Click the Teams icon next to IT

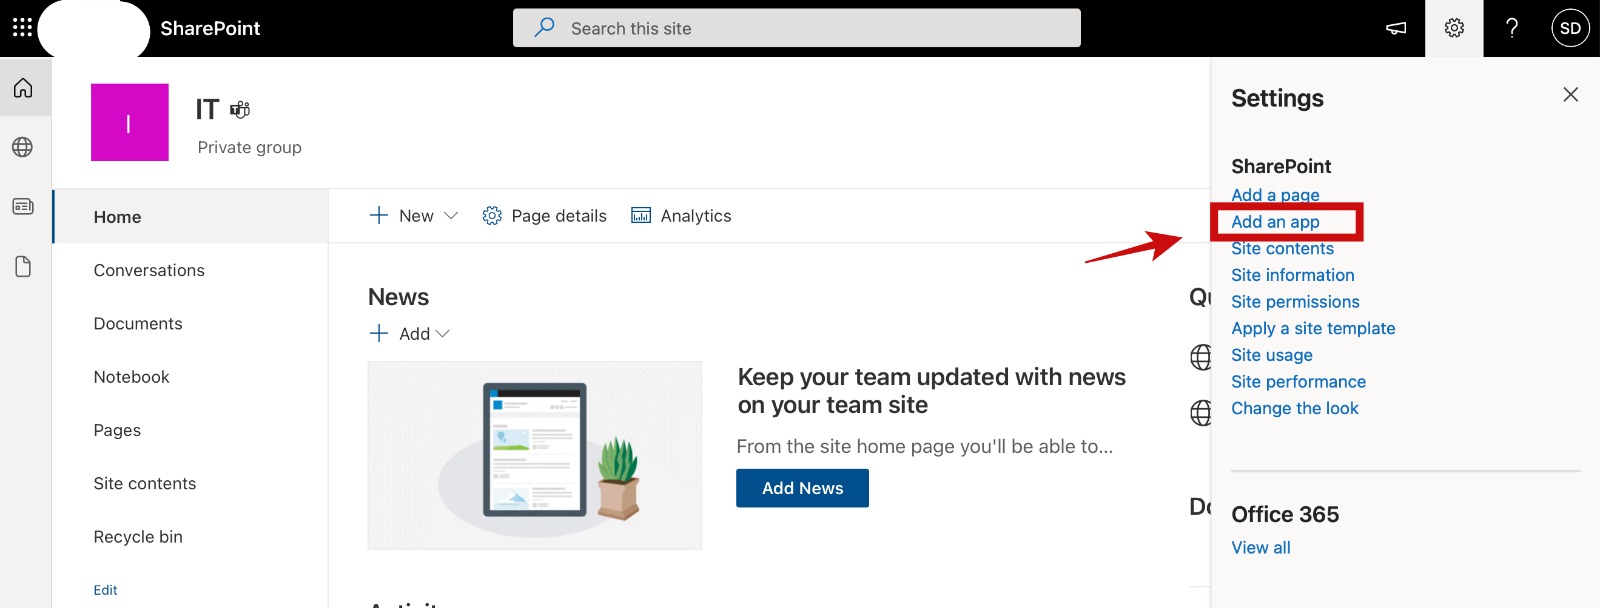click(x=240, y=109)
